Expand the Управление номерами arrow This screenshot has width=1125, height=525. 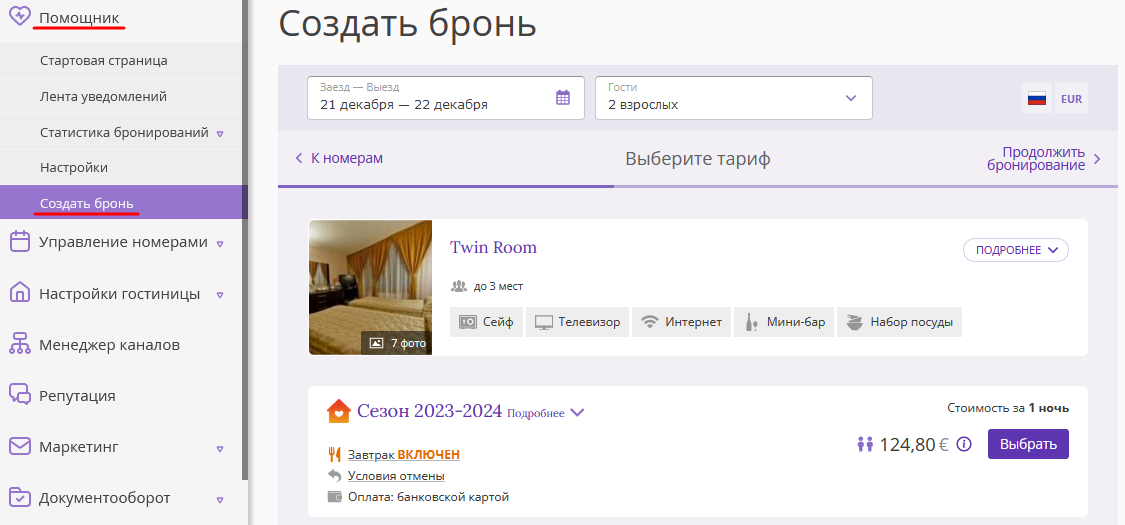tap(220, 243)
